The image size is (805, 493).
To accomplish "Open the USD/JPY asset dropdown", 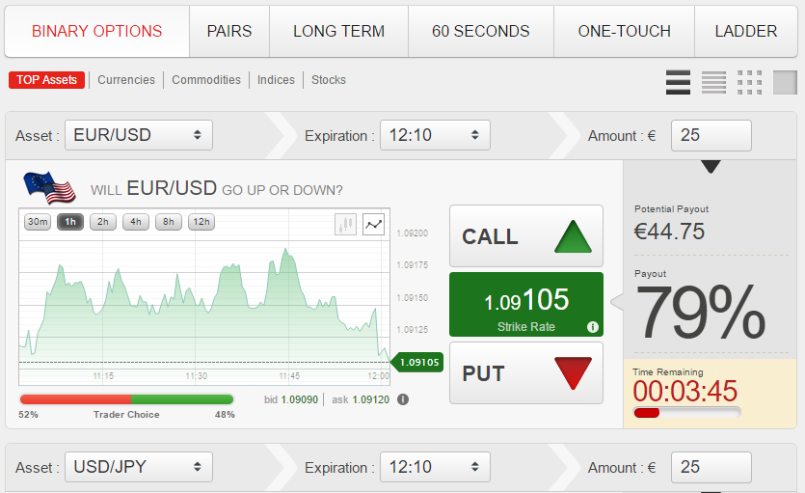I will [139, 467].
